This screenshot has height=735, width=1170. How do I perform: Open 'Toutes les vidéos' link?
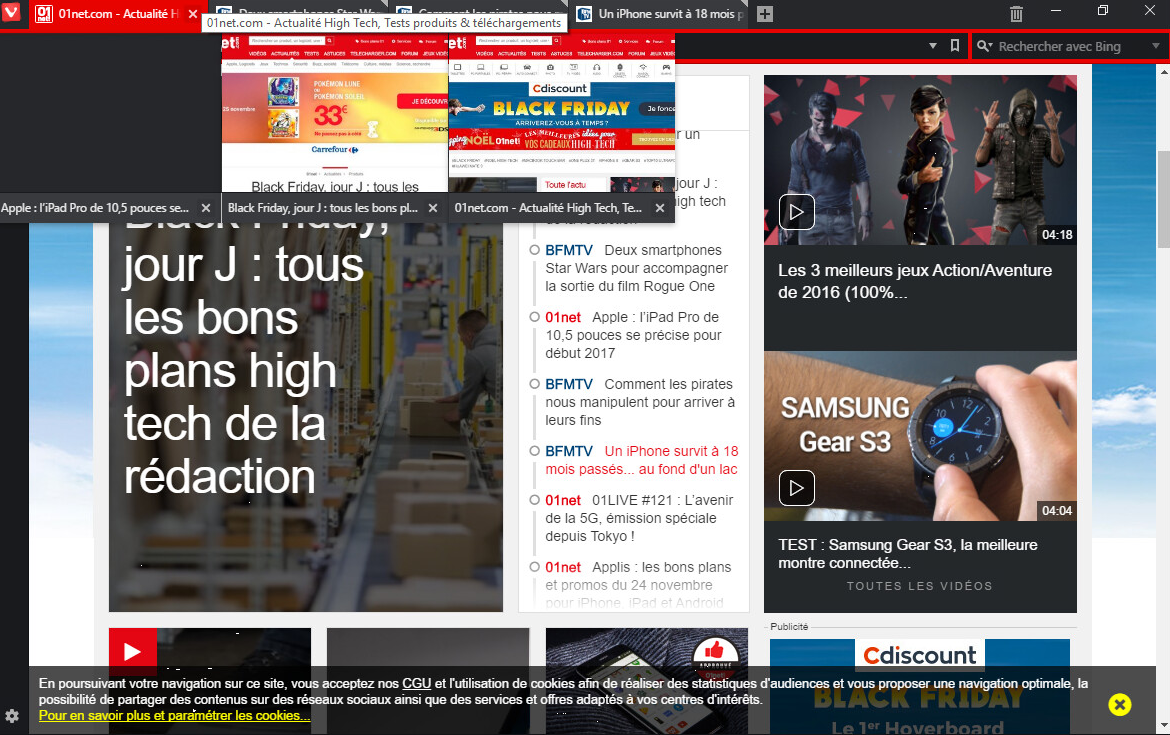tap(919, 586)
